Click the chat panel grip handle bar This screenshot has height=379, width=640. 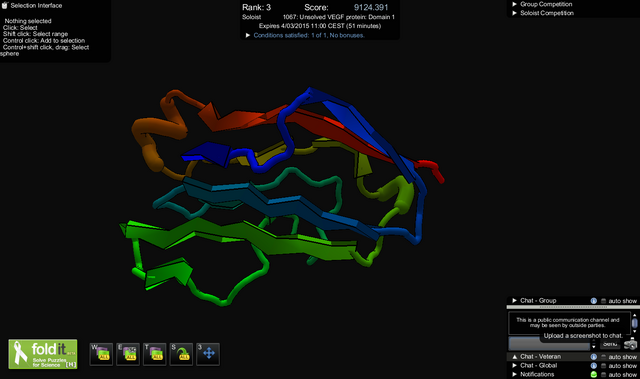[x=573, y=307]
